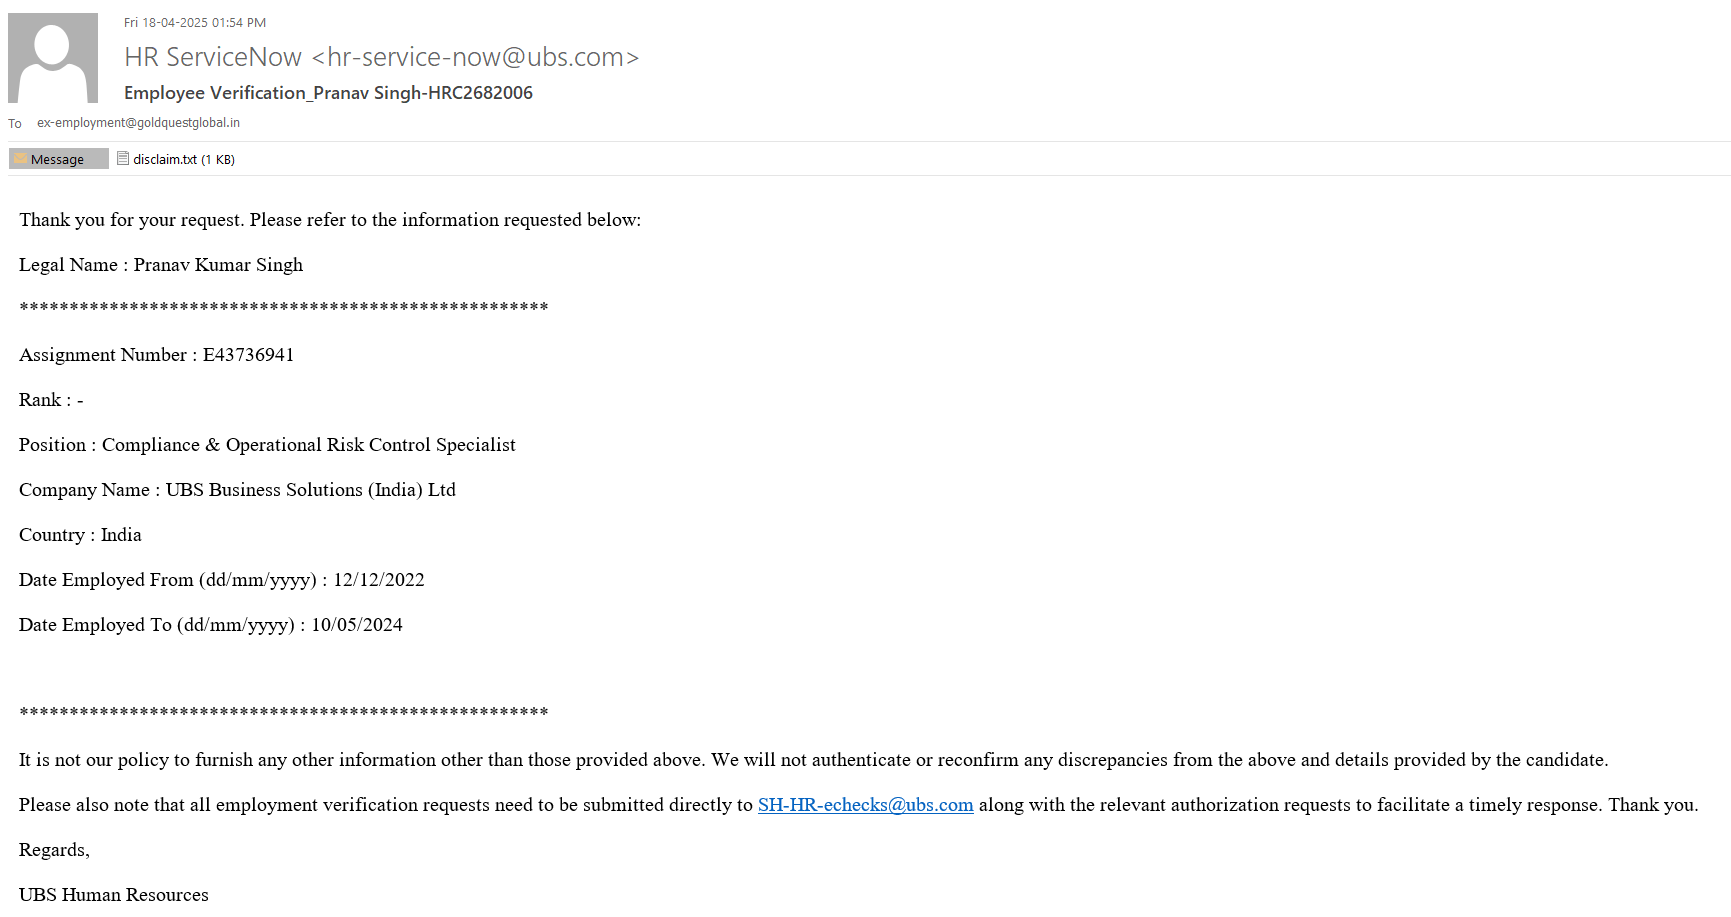Viewport: 1731px width, 917px height.
Task: Click the Country India line
Action: (80, 535)
